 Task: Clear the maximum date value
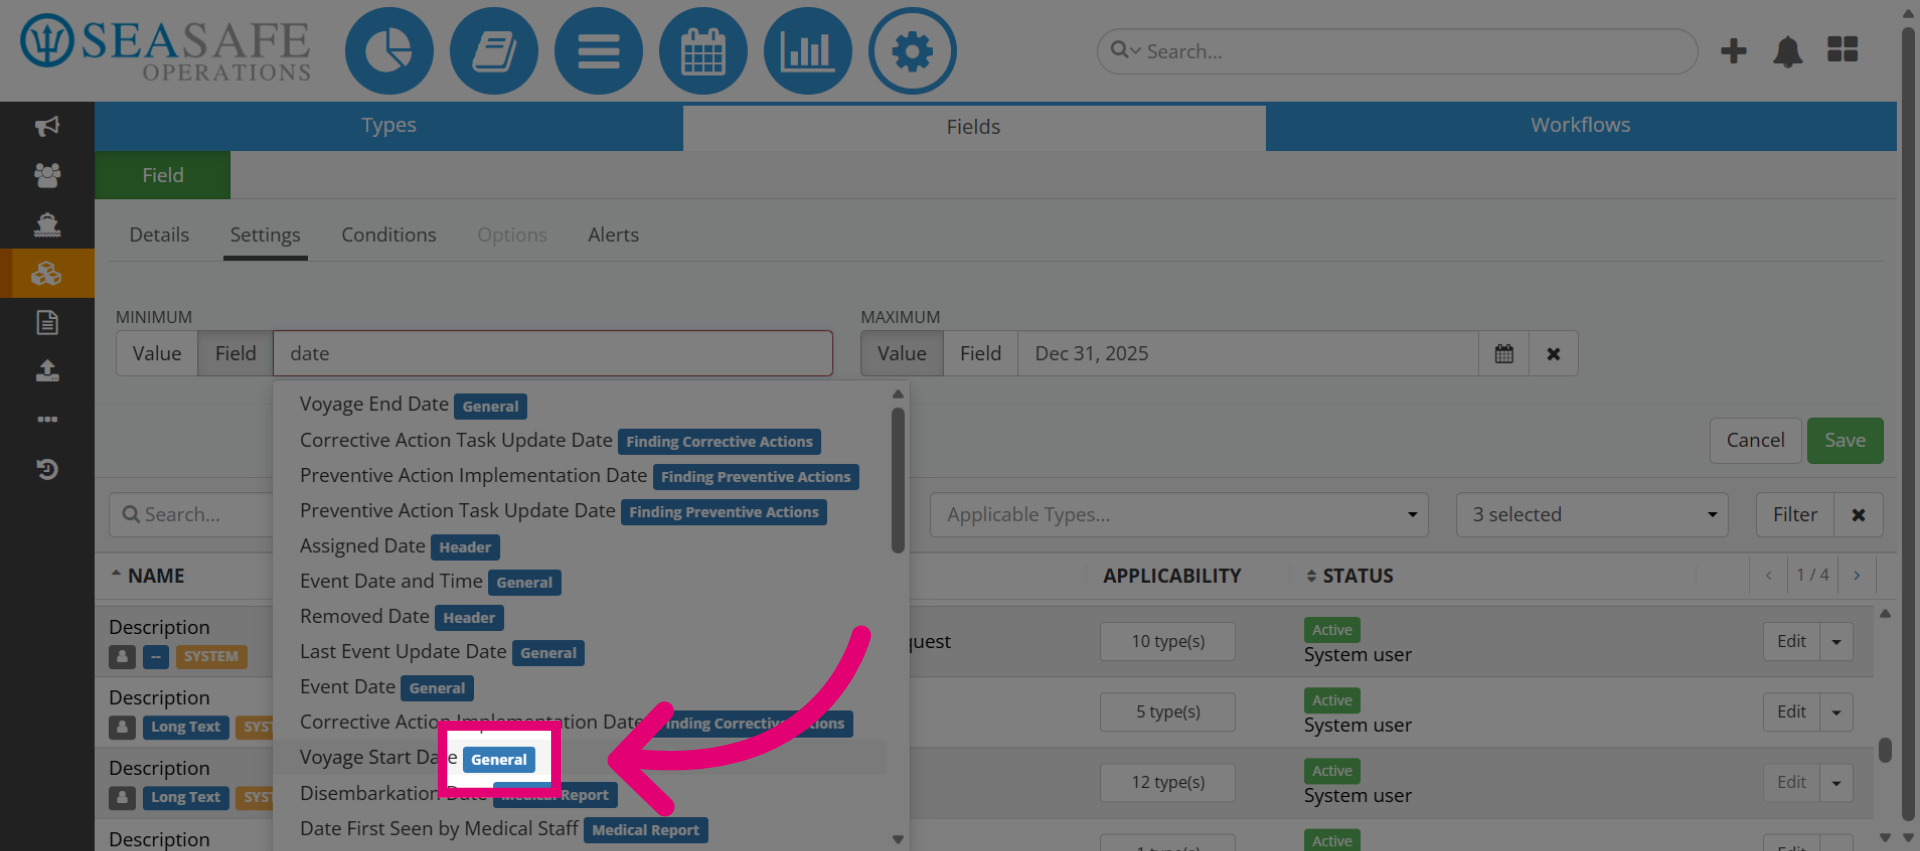1553,354
